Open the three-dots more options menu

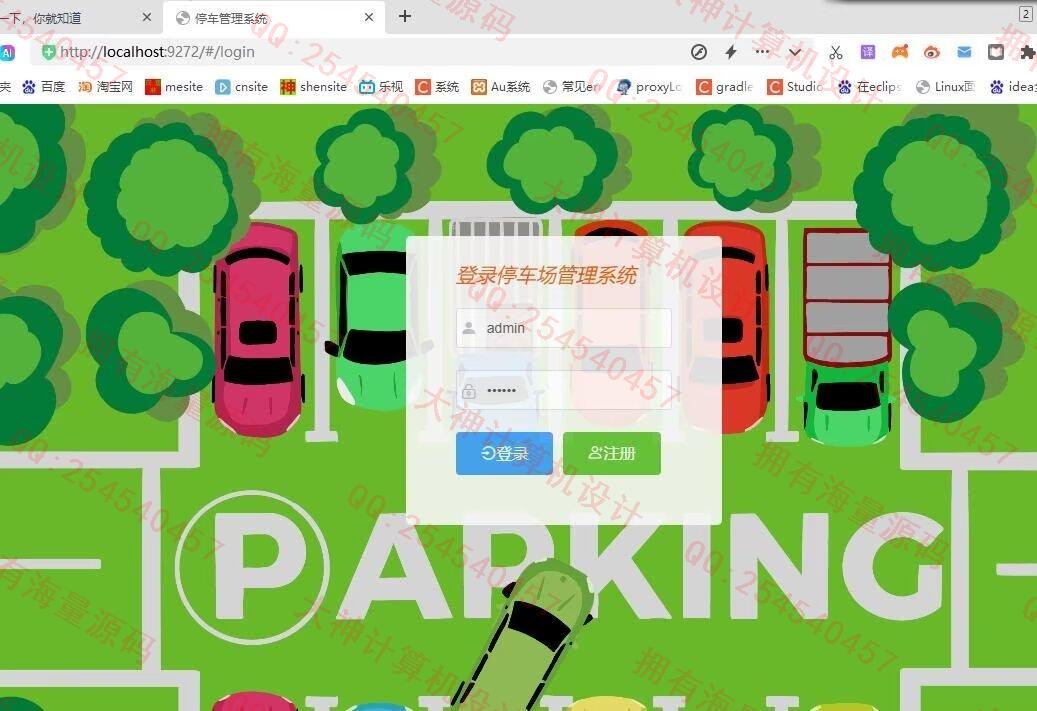(x=762, y=52)
